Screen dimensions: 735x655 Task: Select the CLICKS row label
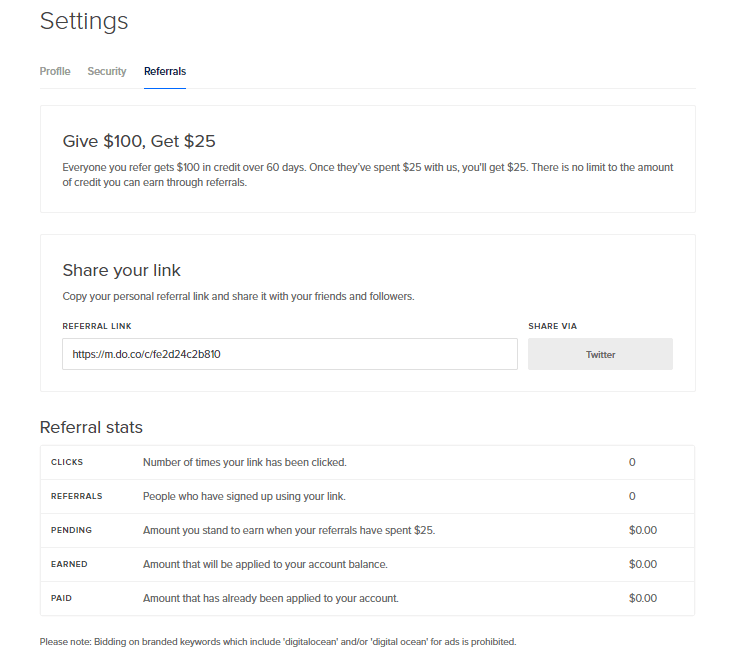tap(67, 462)
